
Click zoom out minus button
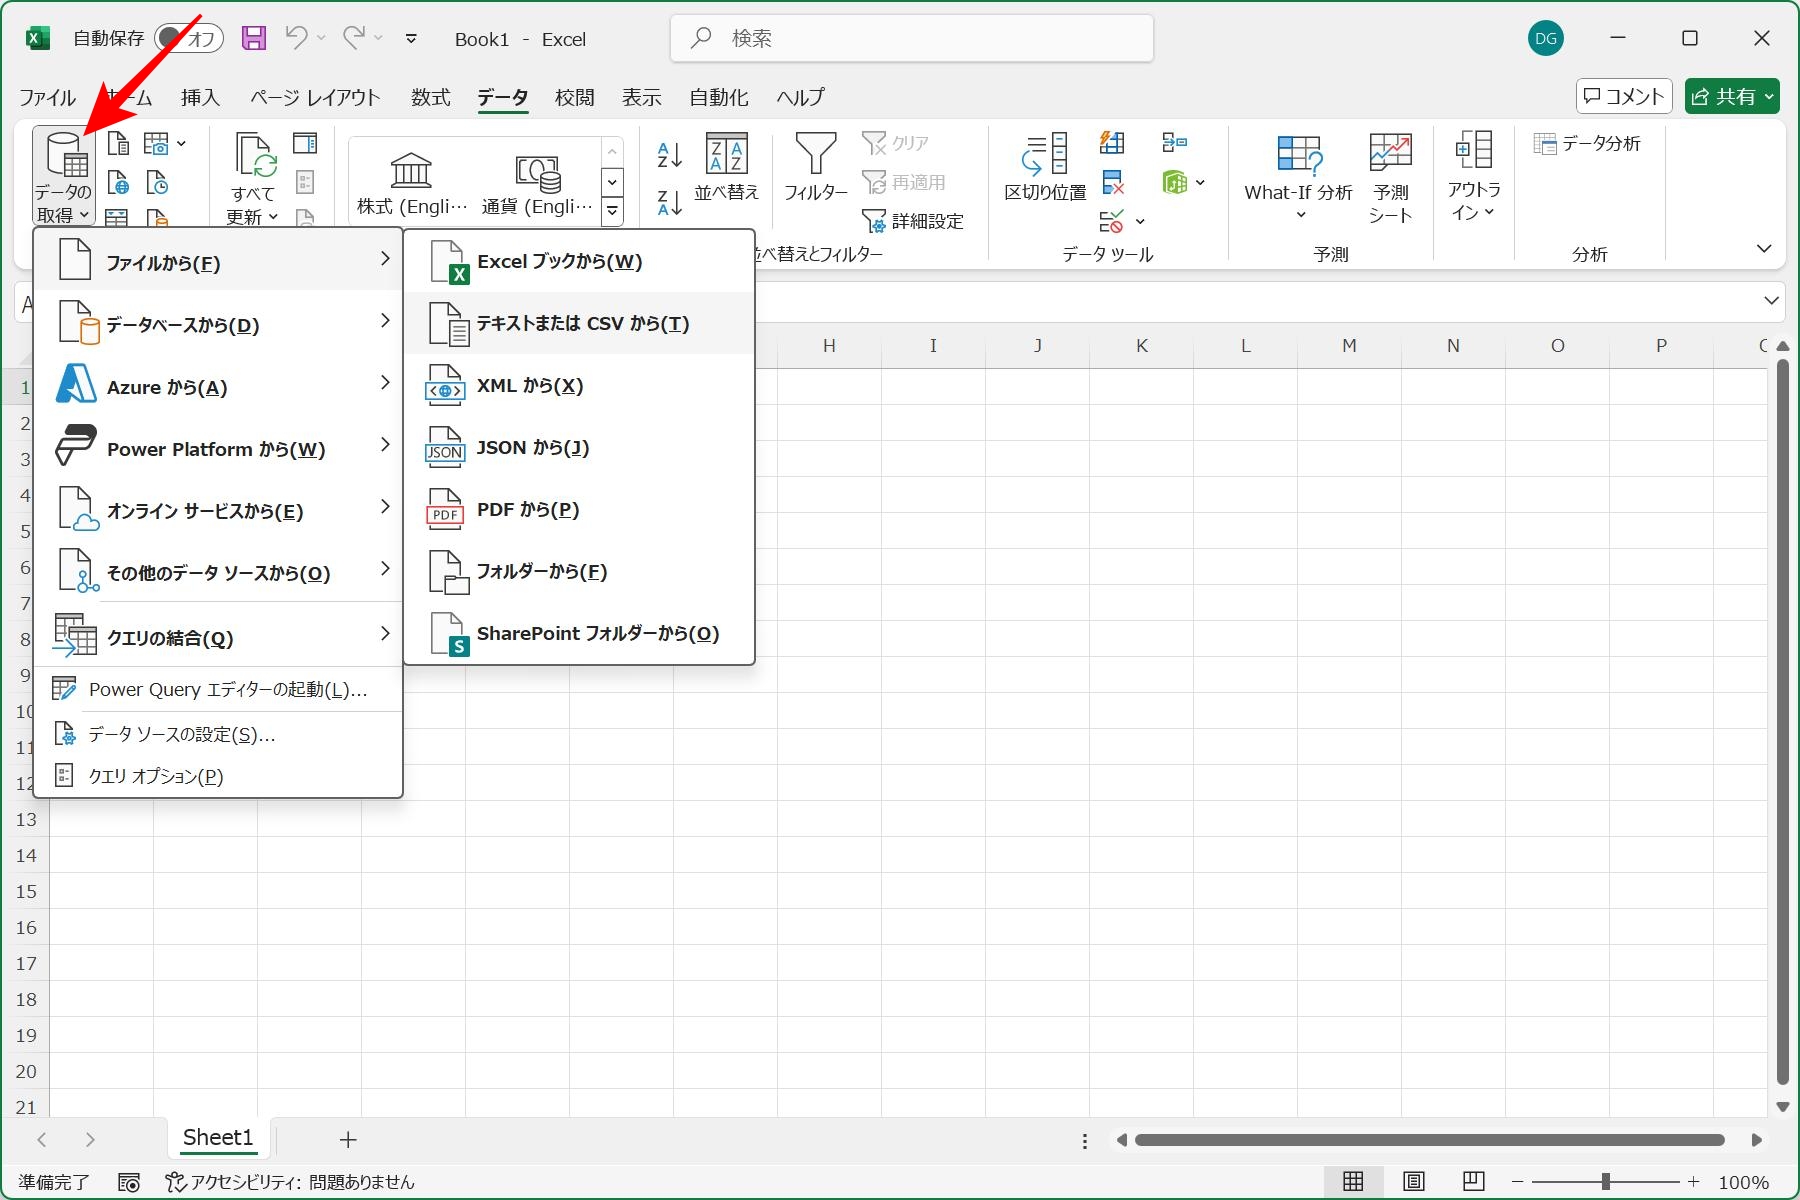pyautogui.click(x=1517, y=1182)
